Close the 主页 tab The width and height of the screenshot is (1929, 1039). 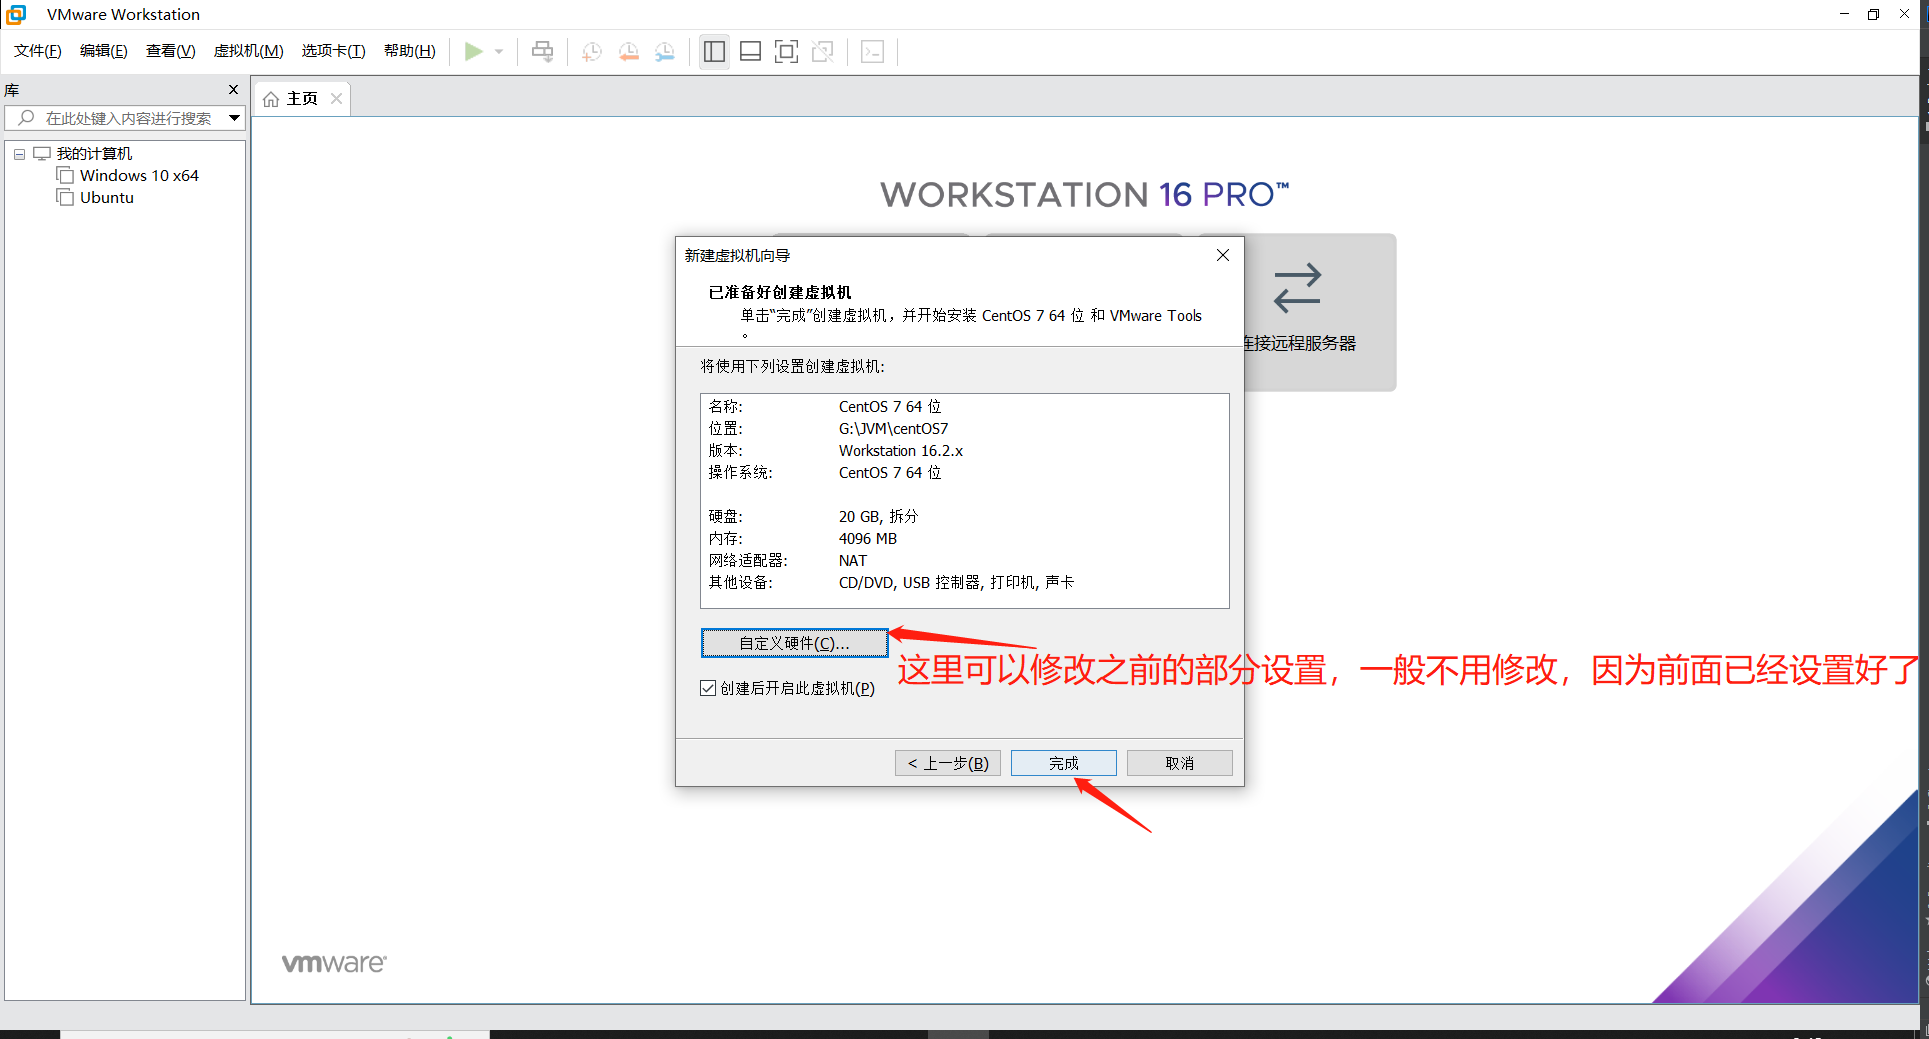pyautogui.click(x=337, y=99)
